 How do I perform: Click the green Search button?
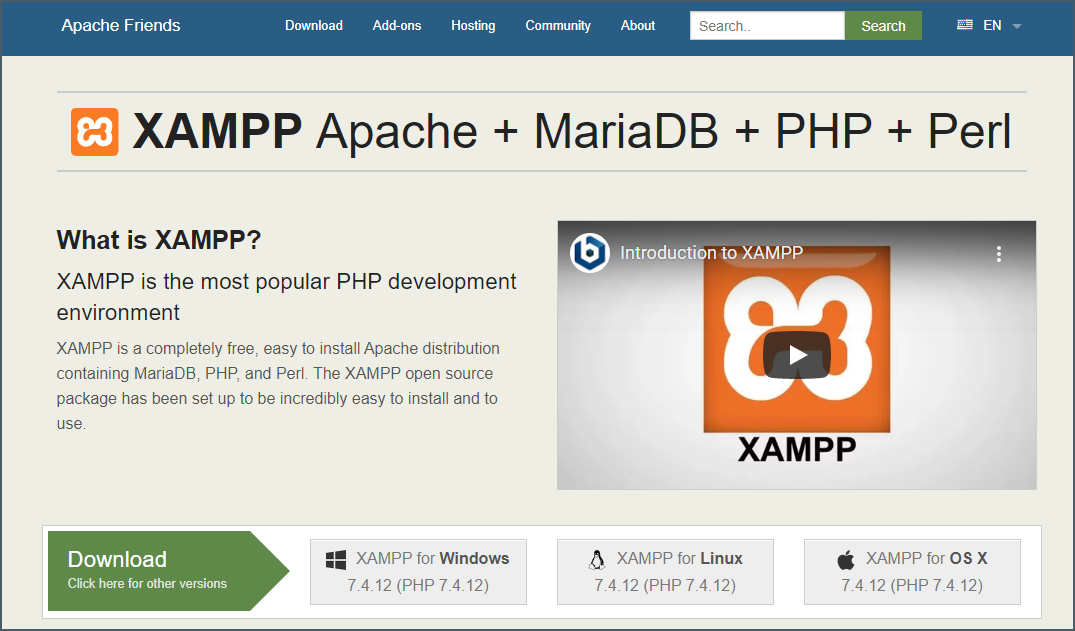[x=883, y=25]
